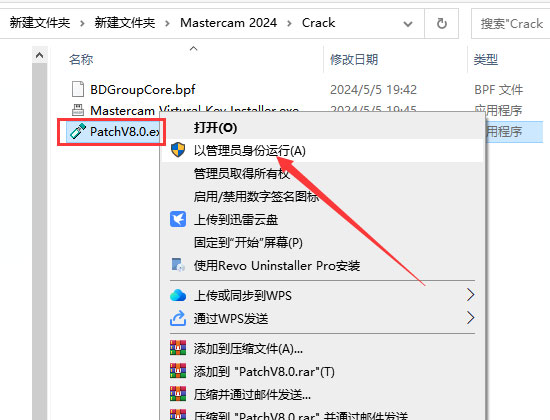The image size is (550, 420).
Task: Refresh the Crack folder view
Action: [x=441, y=24]
